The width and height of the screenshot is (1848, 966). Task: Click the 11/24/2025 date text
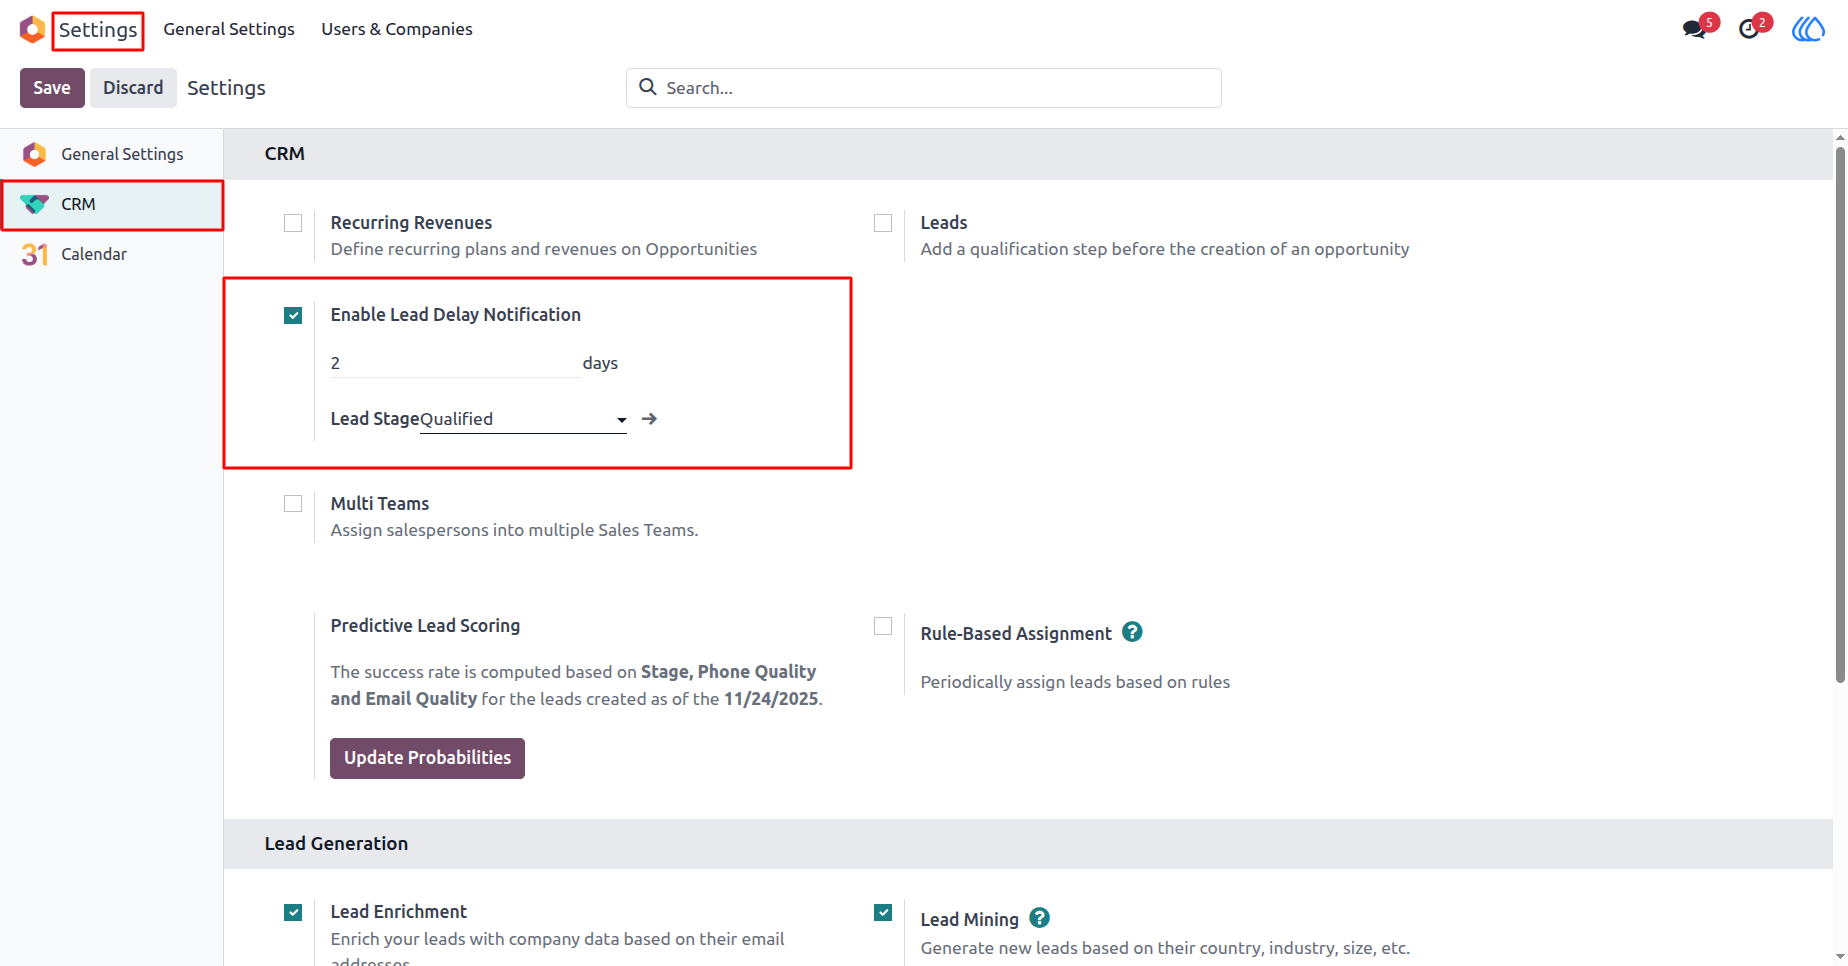pyautogui.click(x=771, y=699)
